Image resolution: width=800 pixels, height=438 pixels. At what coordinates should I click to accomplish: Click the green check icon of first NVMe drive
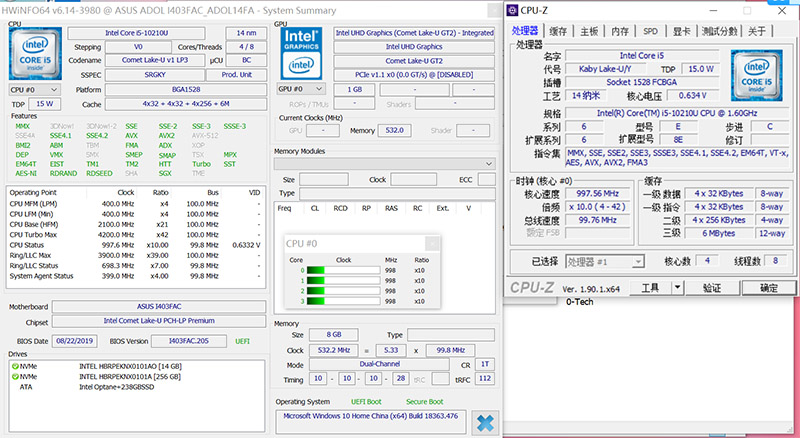[x=15, y=367]
